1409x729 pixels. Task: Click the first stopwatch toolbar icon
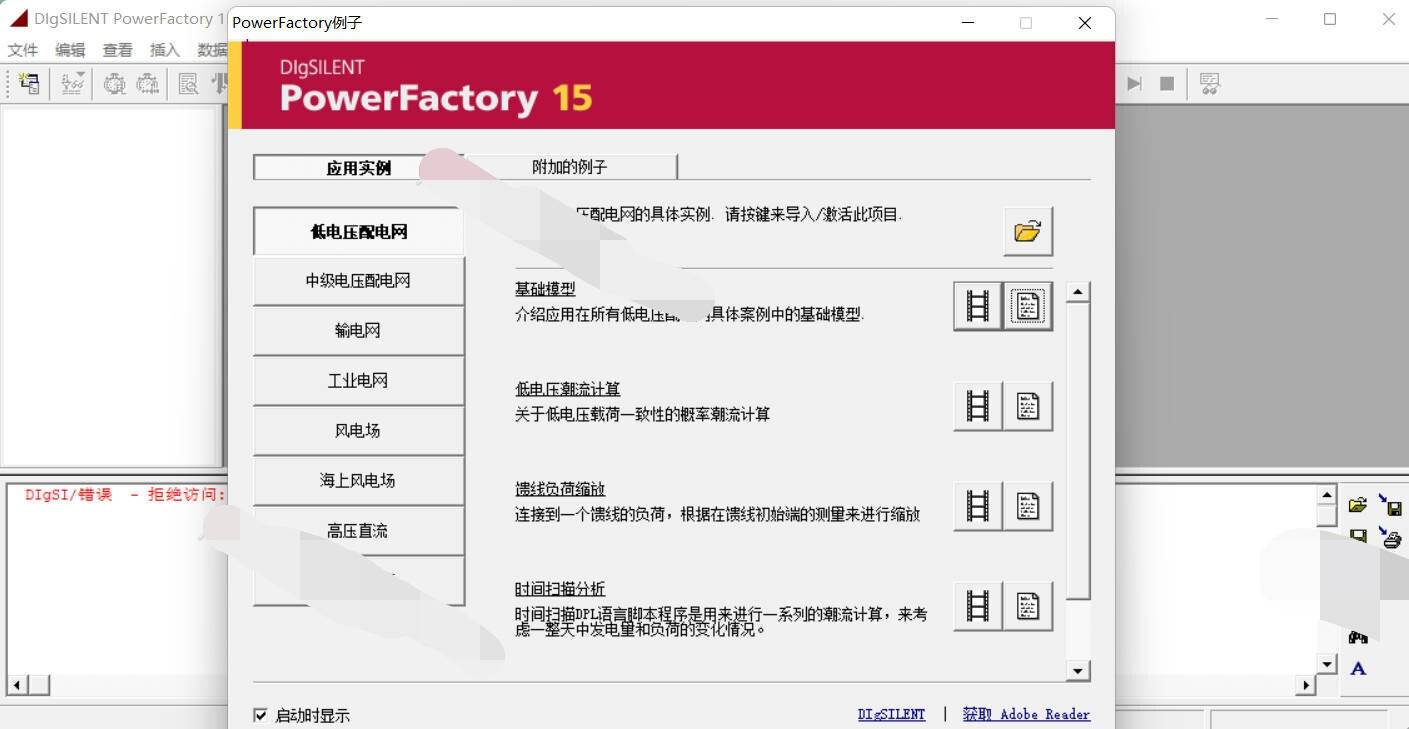point(115,84)
